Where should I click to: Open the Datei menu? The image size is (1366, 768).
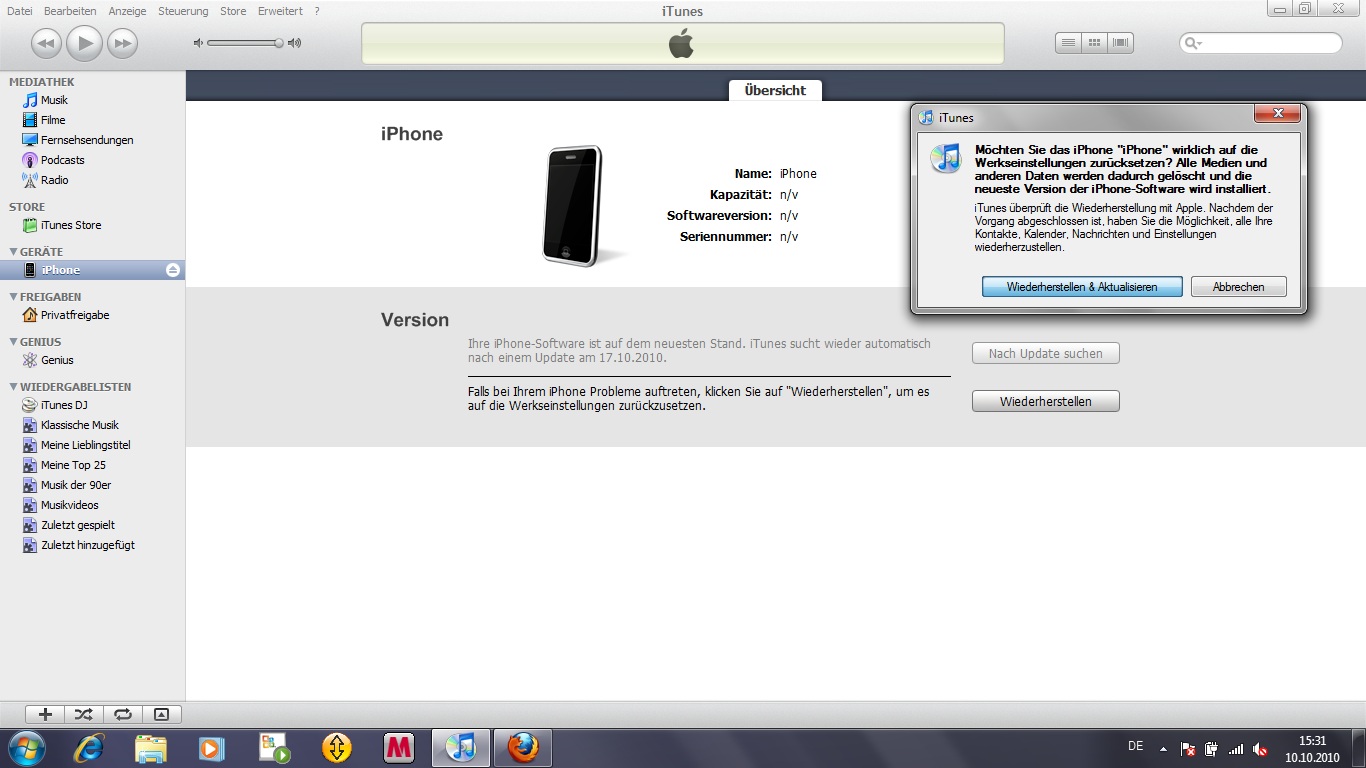pos(19,11)
